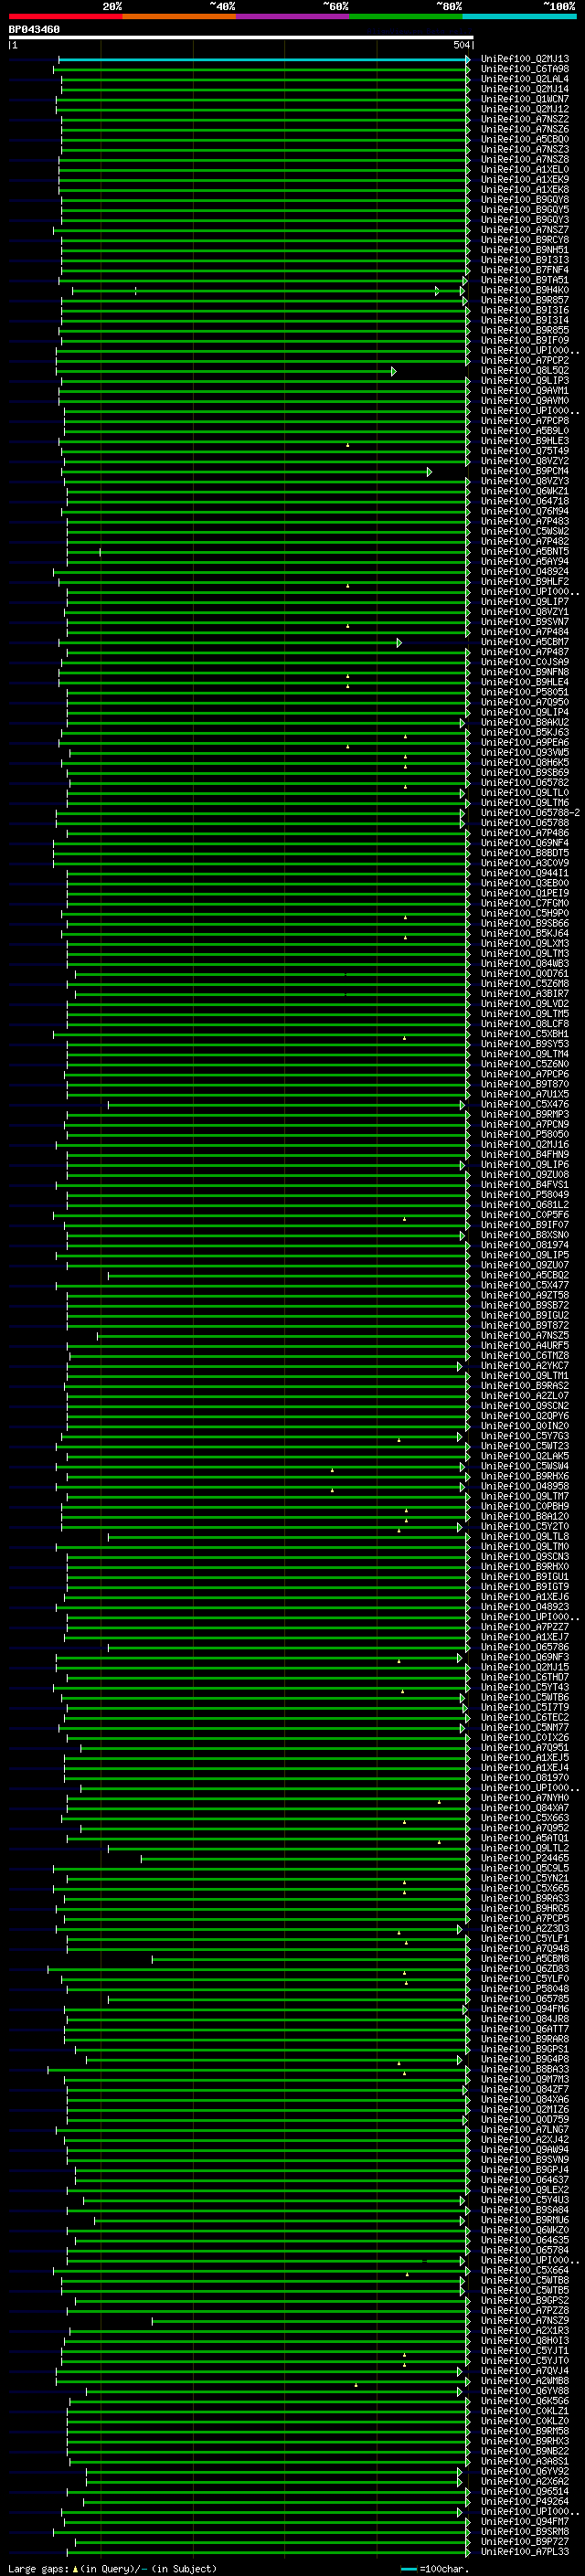This screenshot has width=585, height=2576.
Task: Select the UniRef100_Q9LIP3 label
Action: pyautogui.click(x=525, y=381)
